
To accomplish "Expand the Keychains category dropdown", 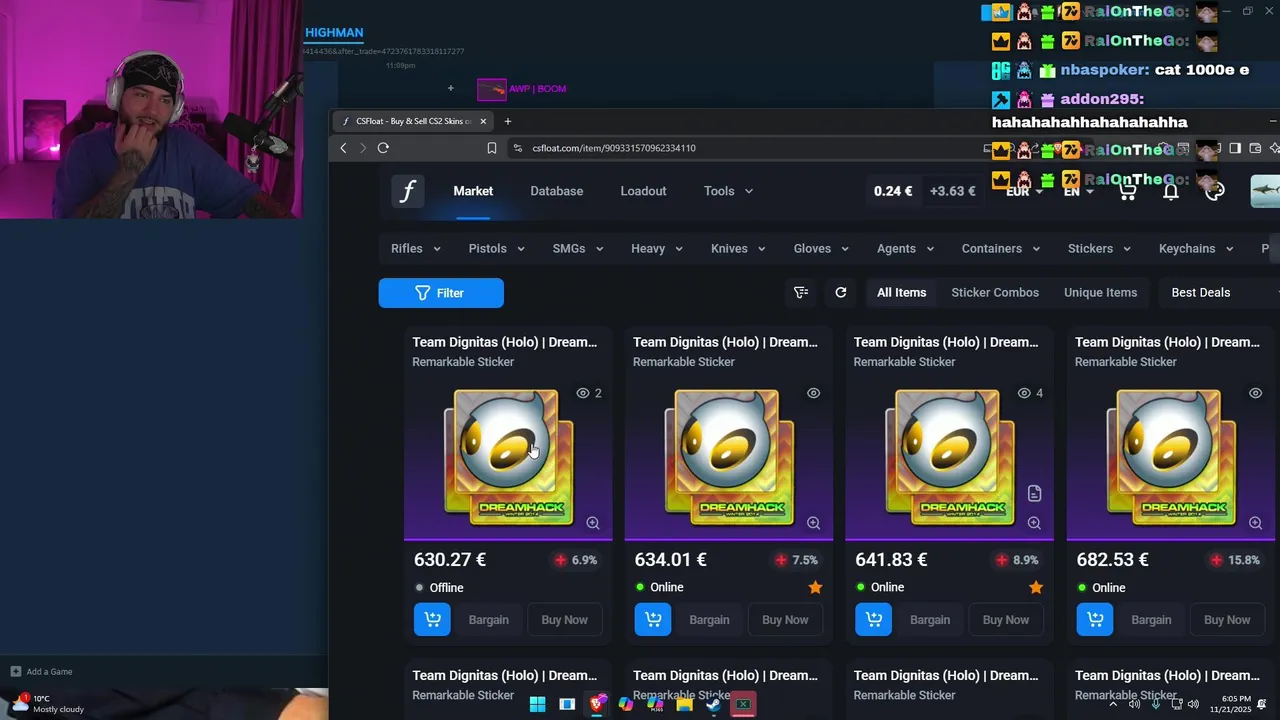I will tap(1196, 248).
